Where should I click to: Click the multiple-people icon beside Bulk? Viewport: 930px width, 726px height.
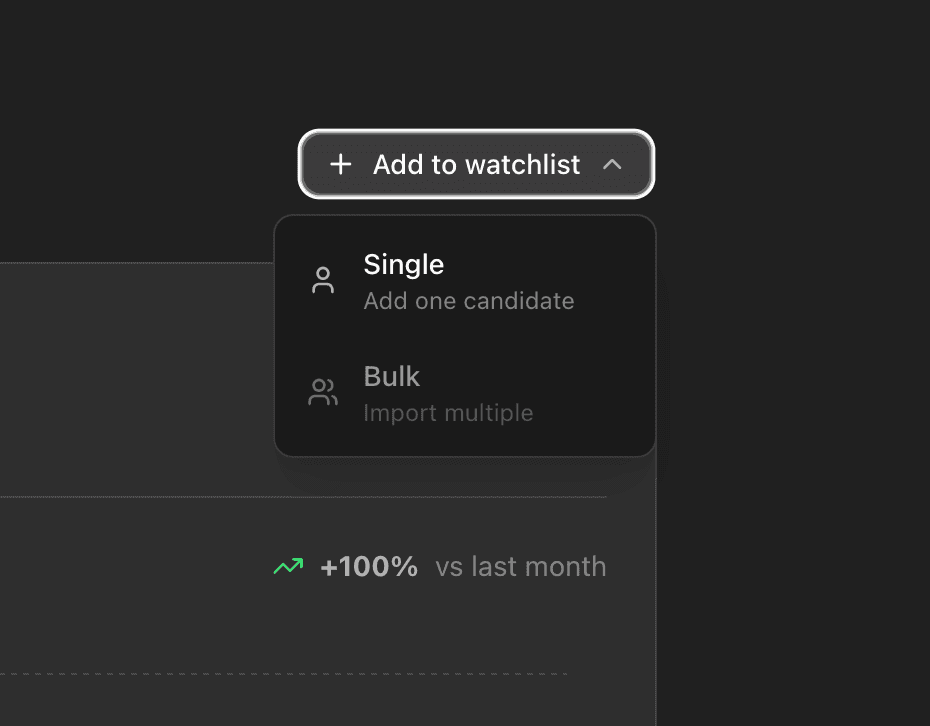click(322, 392)
